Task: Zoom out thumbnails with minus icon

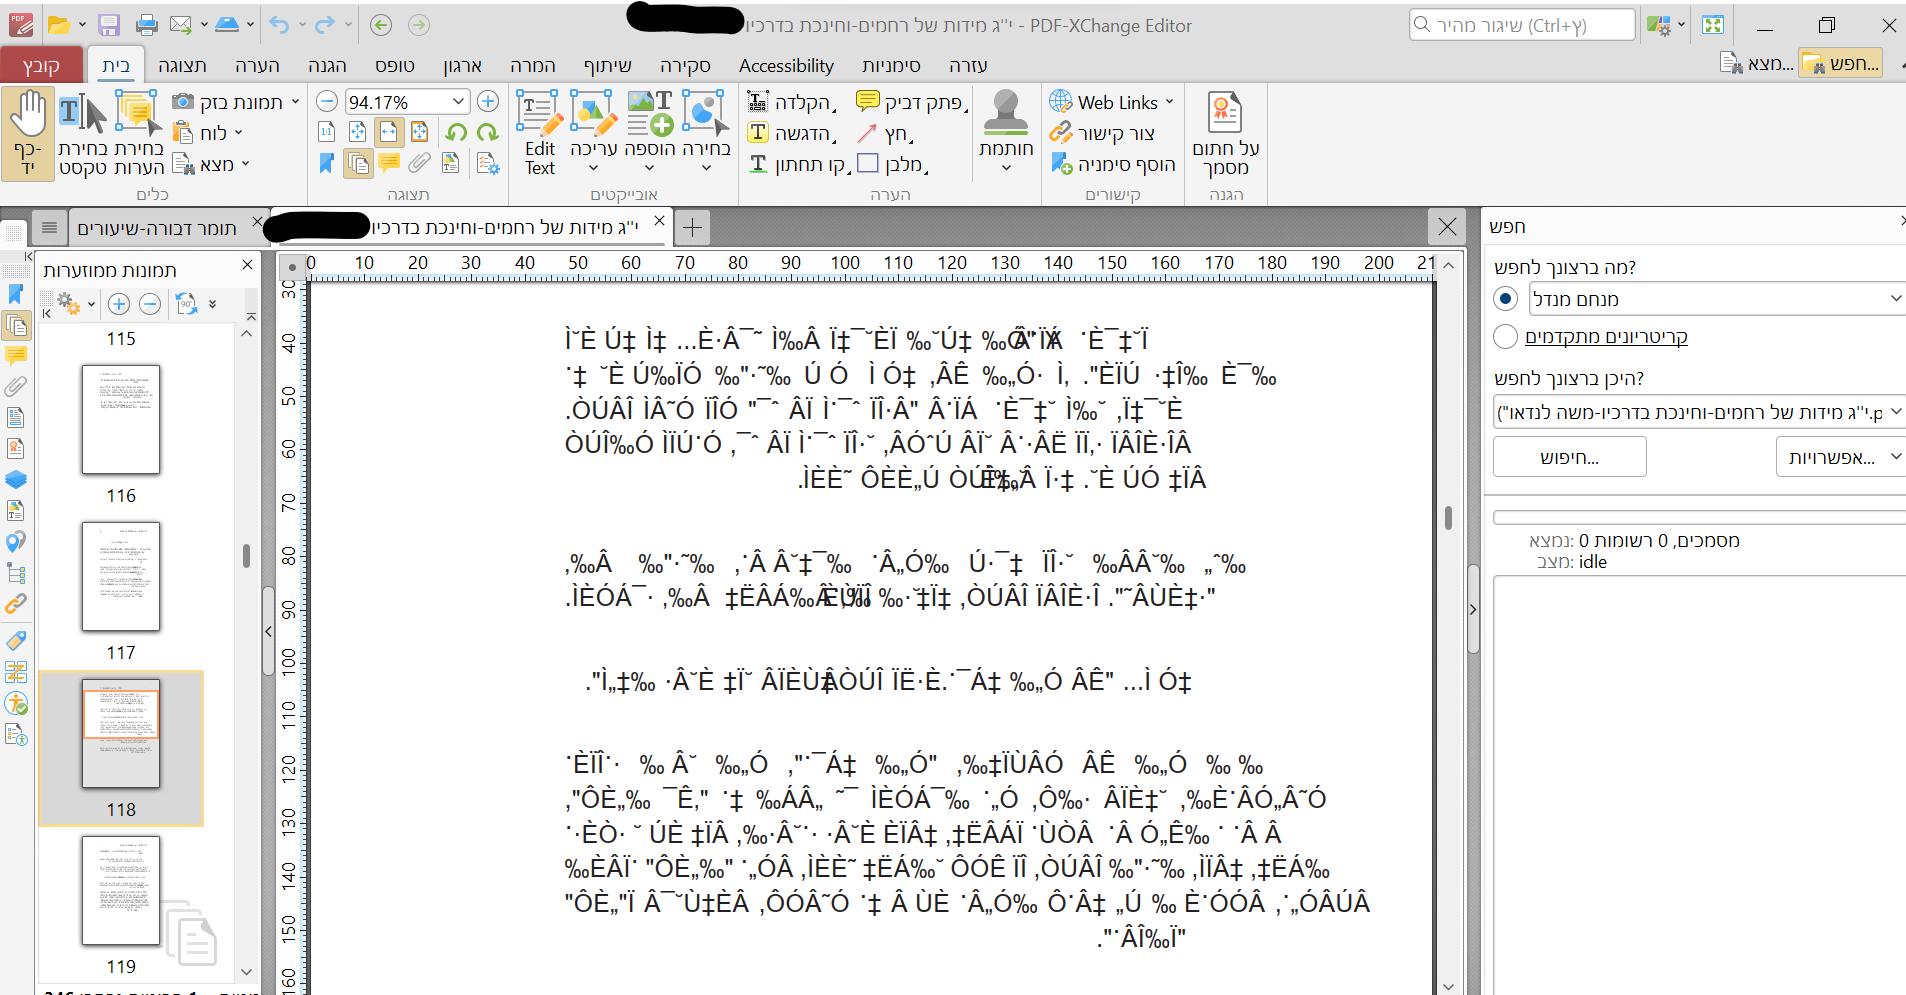Action: (x=150, y=304)
